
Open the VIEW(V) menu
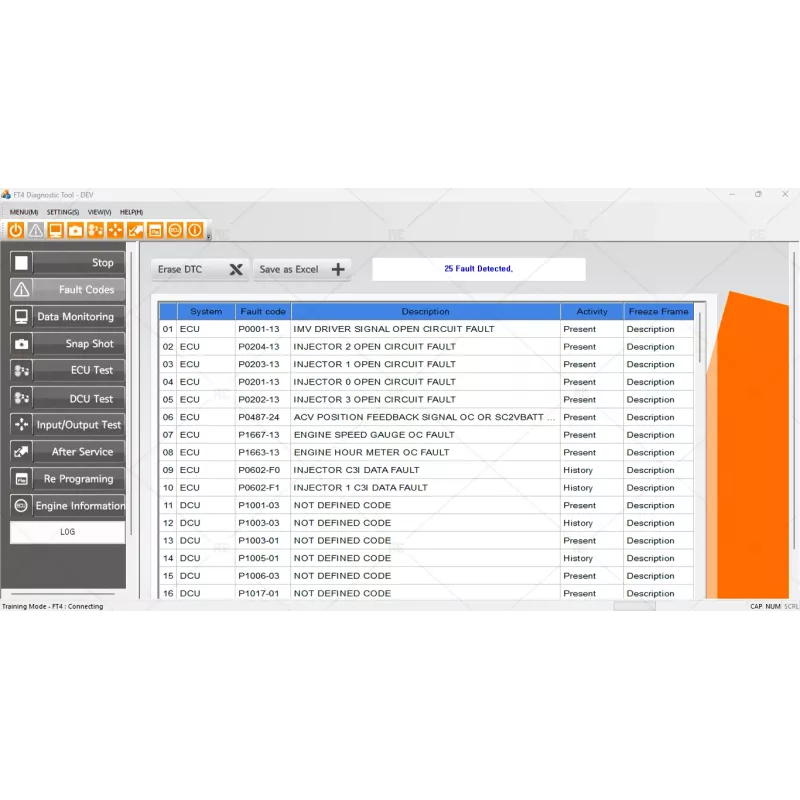[98, 211]
